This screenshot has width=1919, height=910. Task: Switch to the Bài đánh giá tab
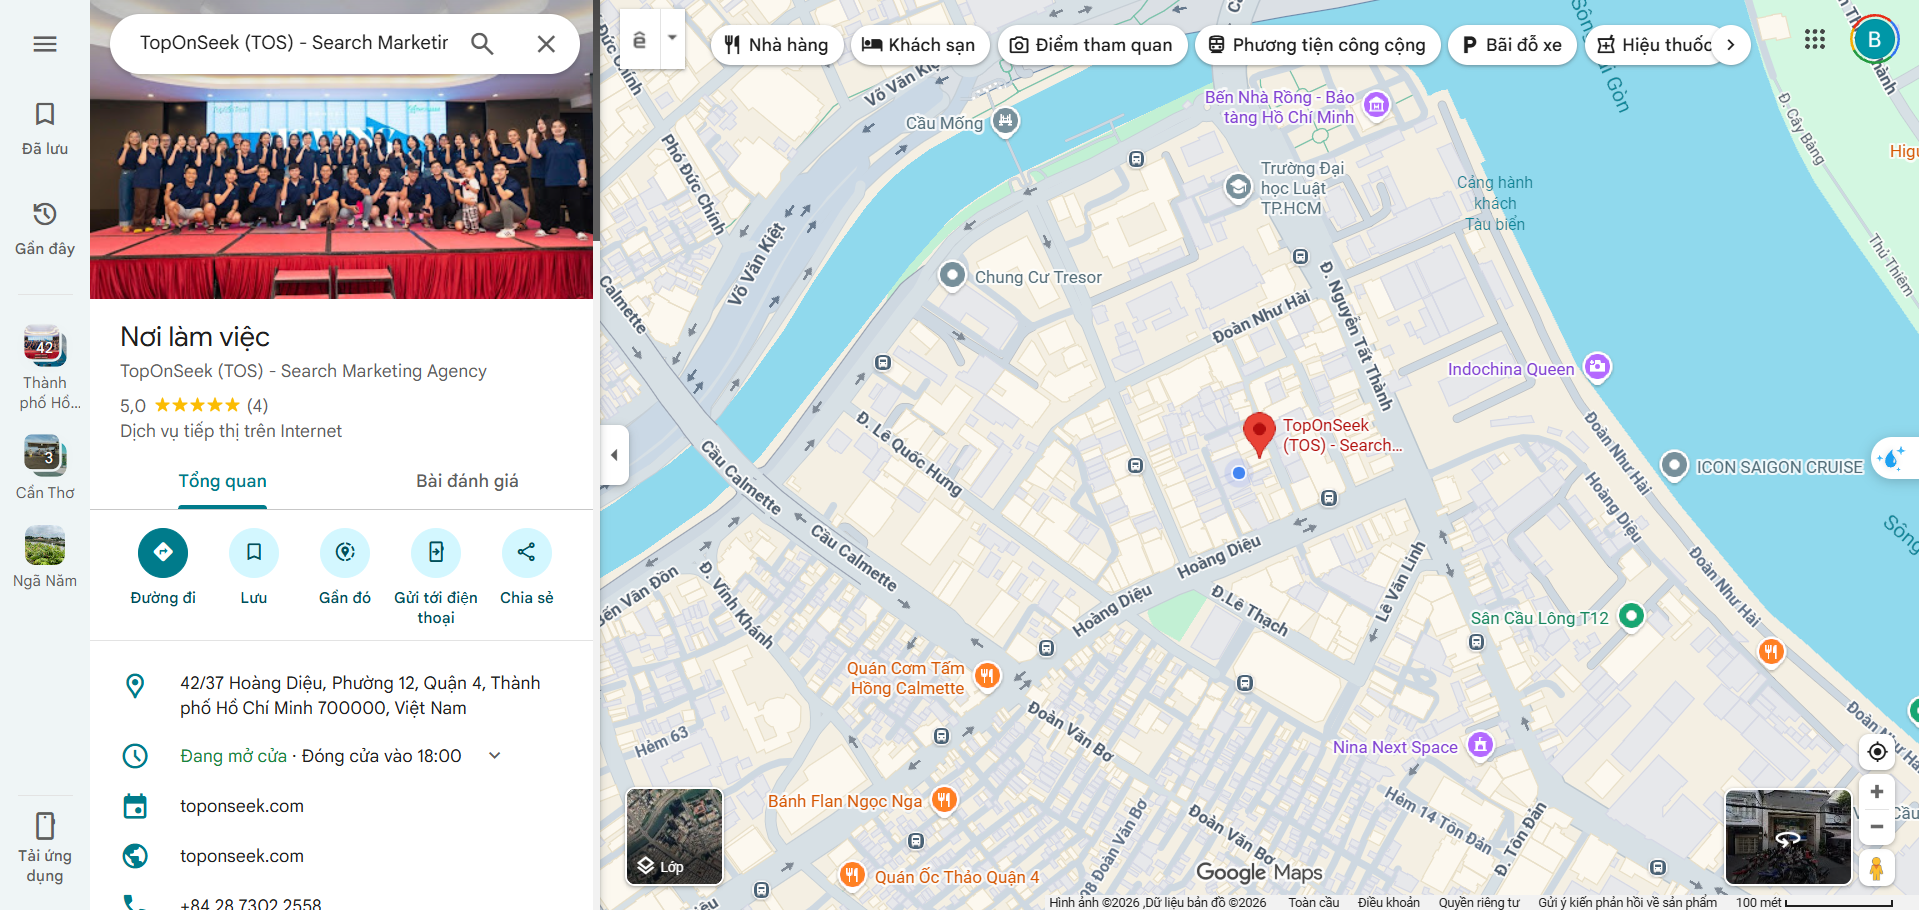[x=467, y=480]
